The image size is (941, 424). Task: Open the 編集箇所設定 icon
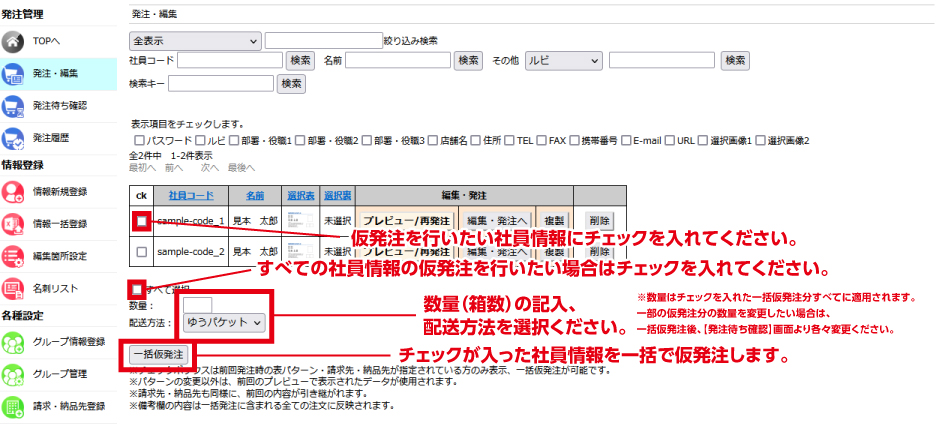(14, 255)
